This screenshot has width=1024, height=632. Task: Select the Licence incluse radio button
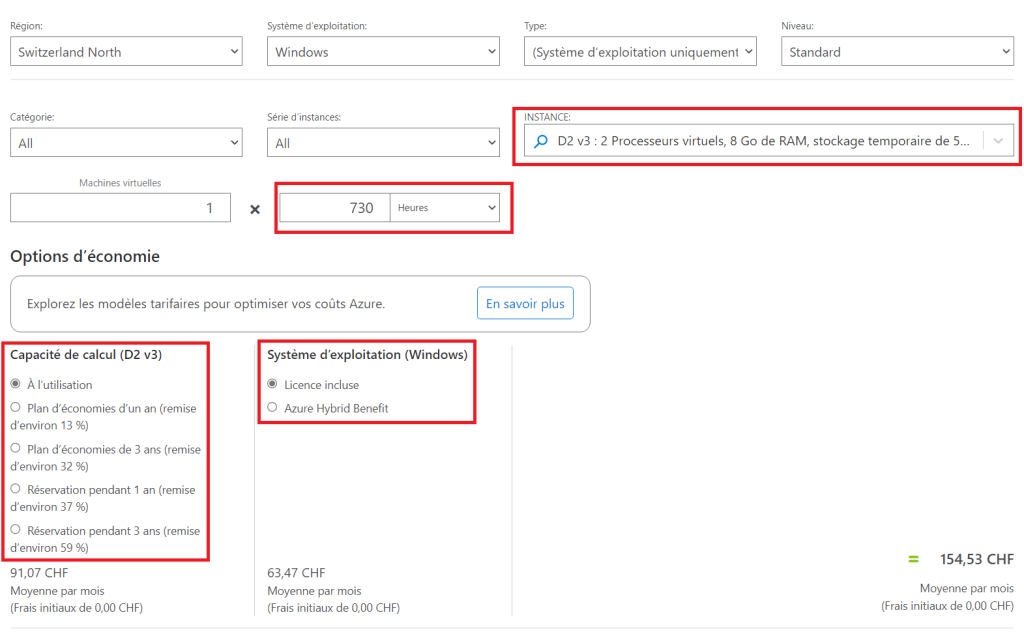click(272, 384)
